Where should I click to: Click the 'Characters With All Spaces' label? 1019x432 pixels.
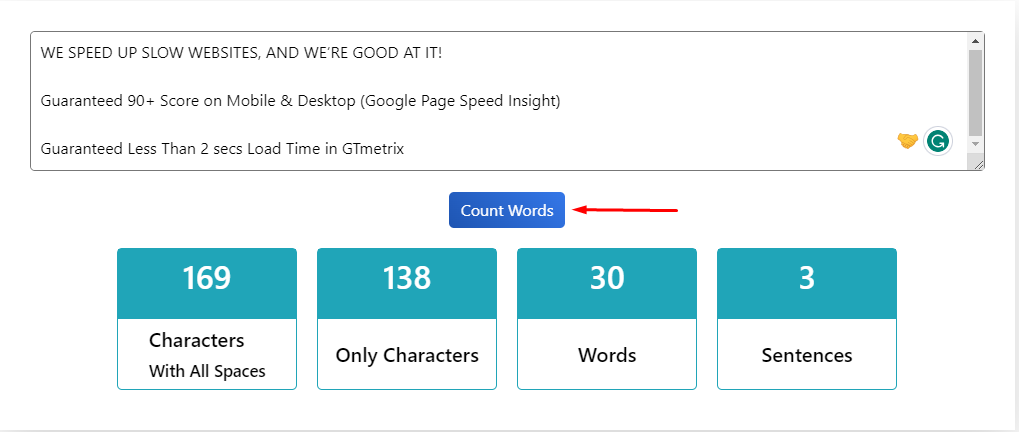(x=207, y=355)
